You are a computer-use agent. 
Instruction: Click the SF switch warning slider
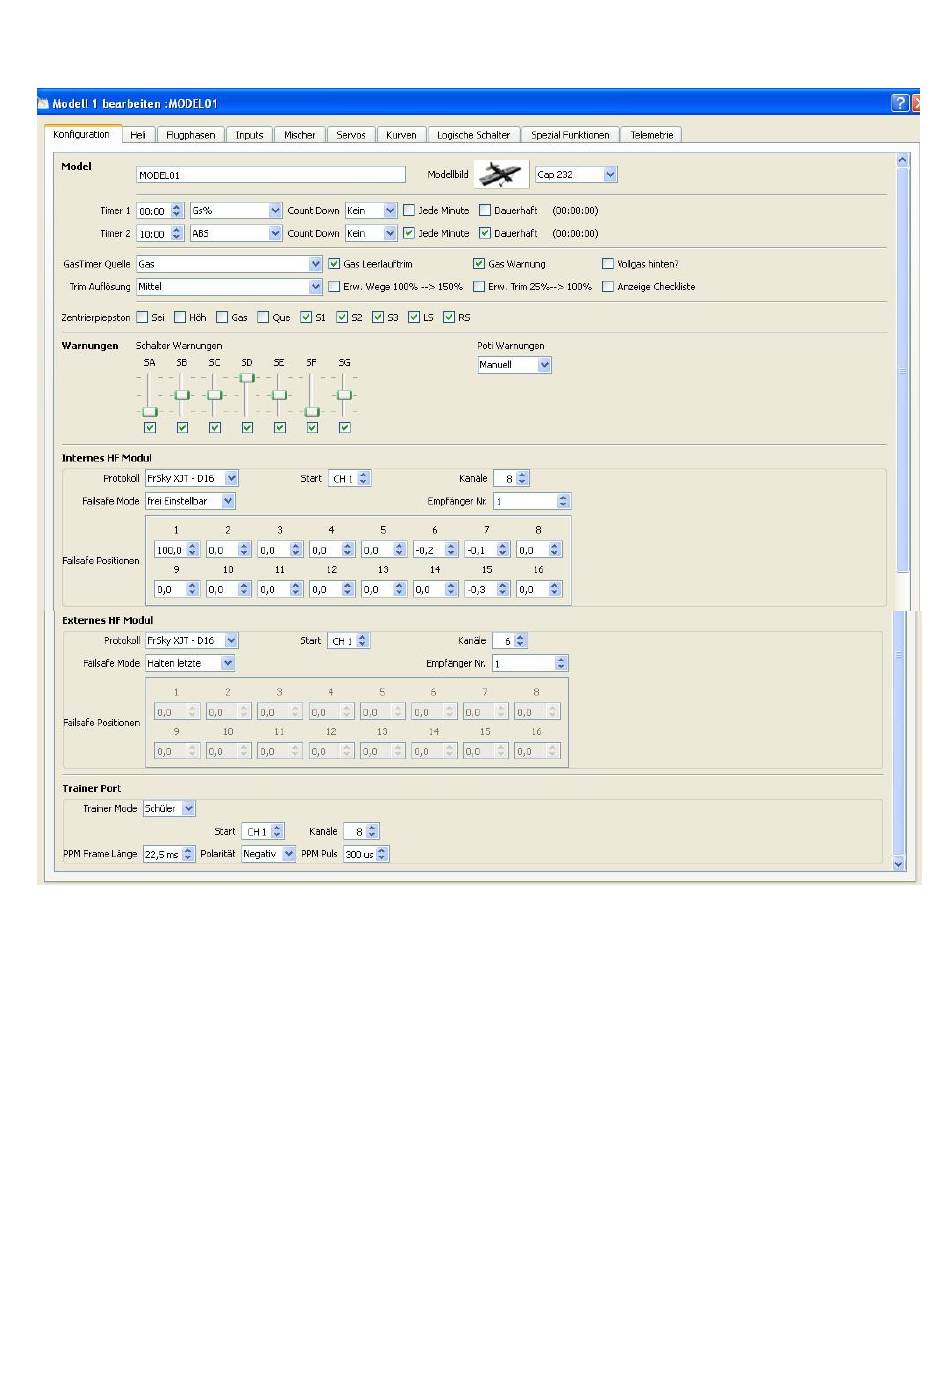(x=312, y=394)
